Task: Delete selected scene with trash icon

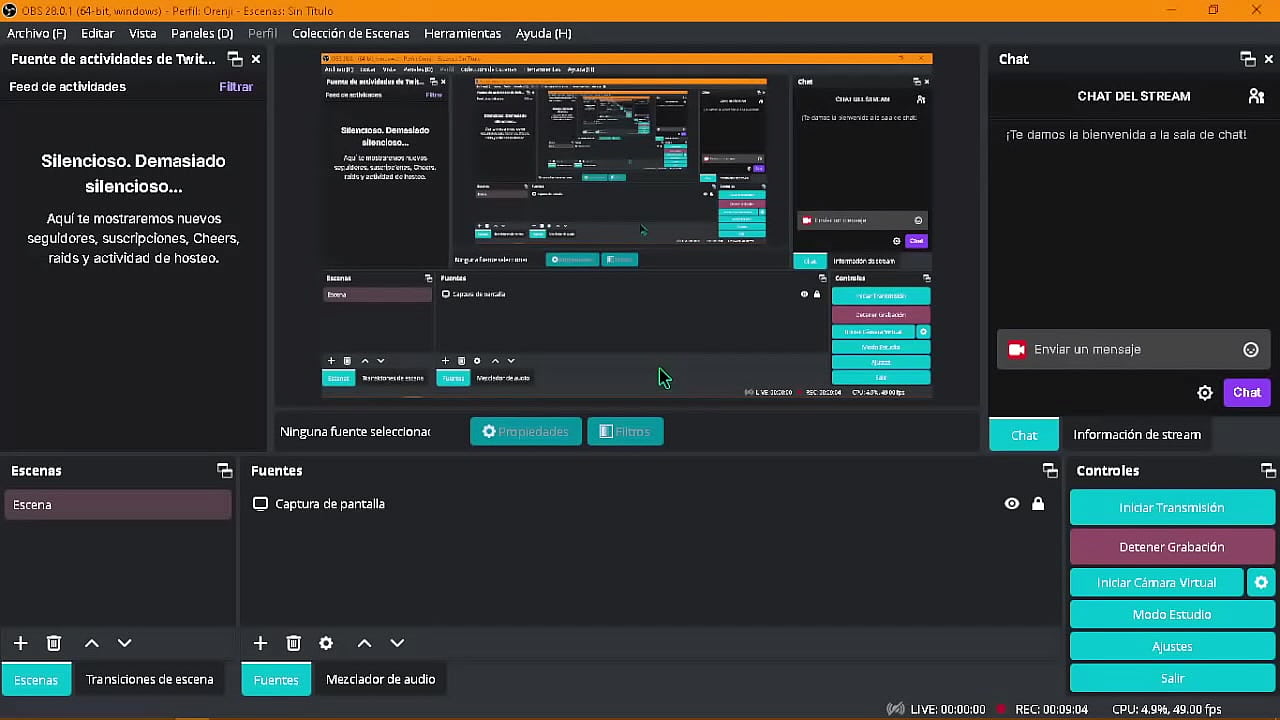Action: click(54, 643)
